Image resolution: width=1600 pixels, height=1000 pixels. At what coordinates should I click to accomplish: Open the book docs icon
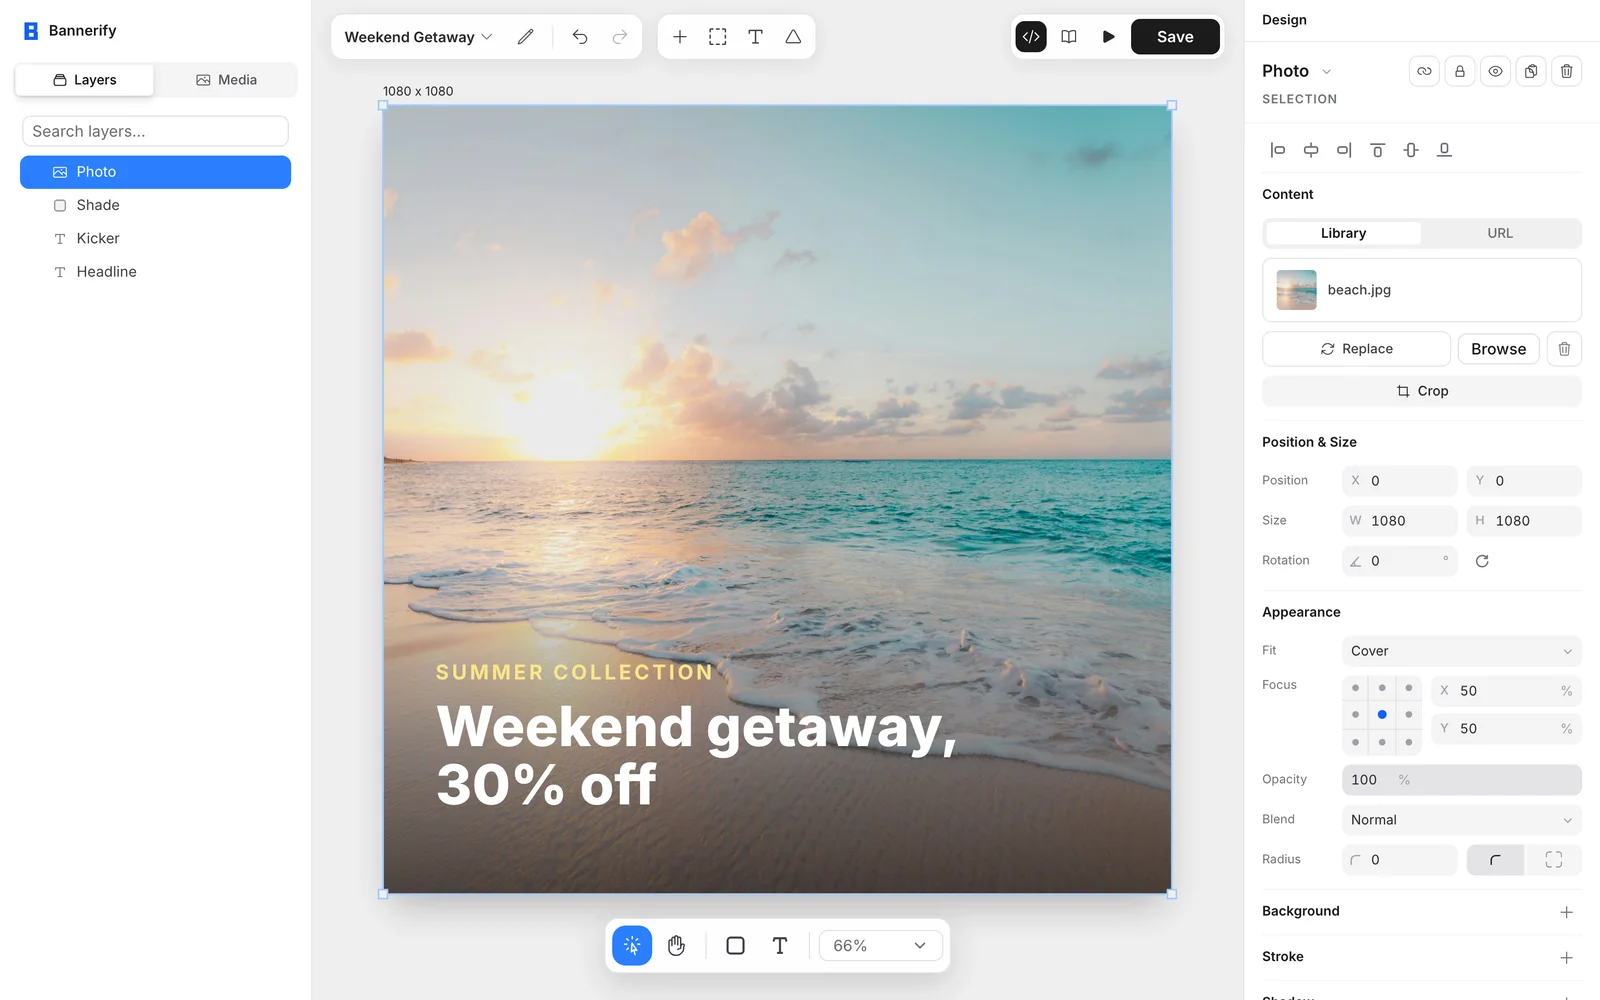(x=1069, y=37)
